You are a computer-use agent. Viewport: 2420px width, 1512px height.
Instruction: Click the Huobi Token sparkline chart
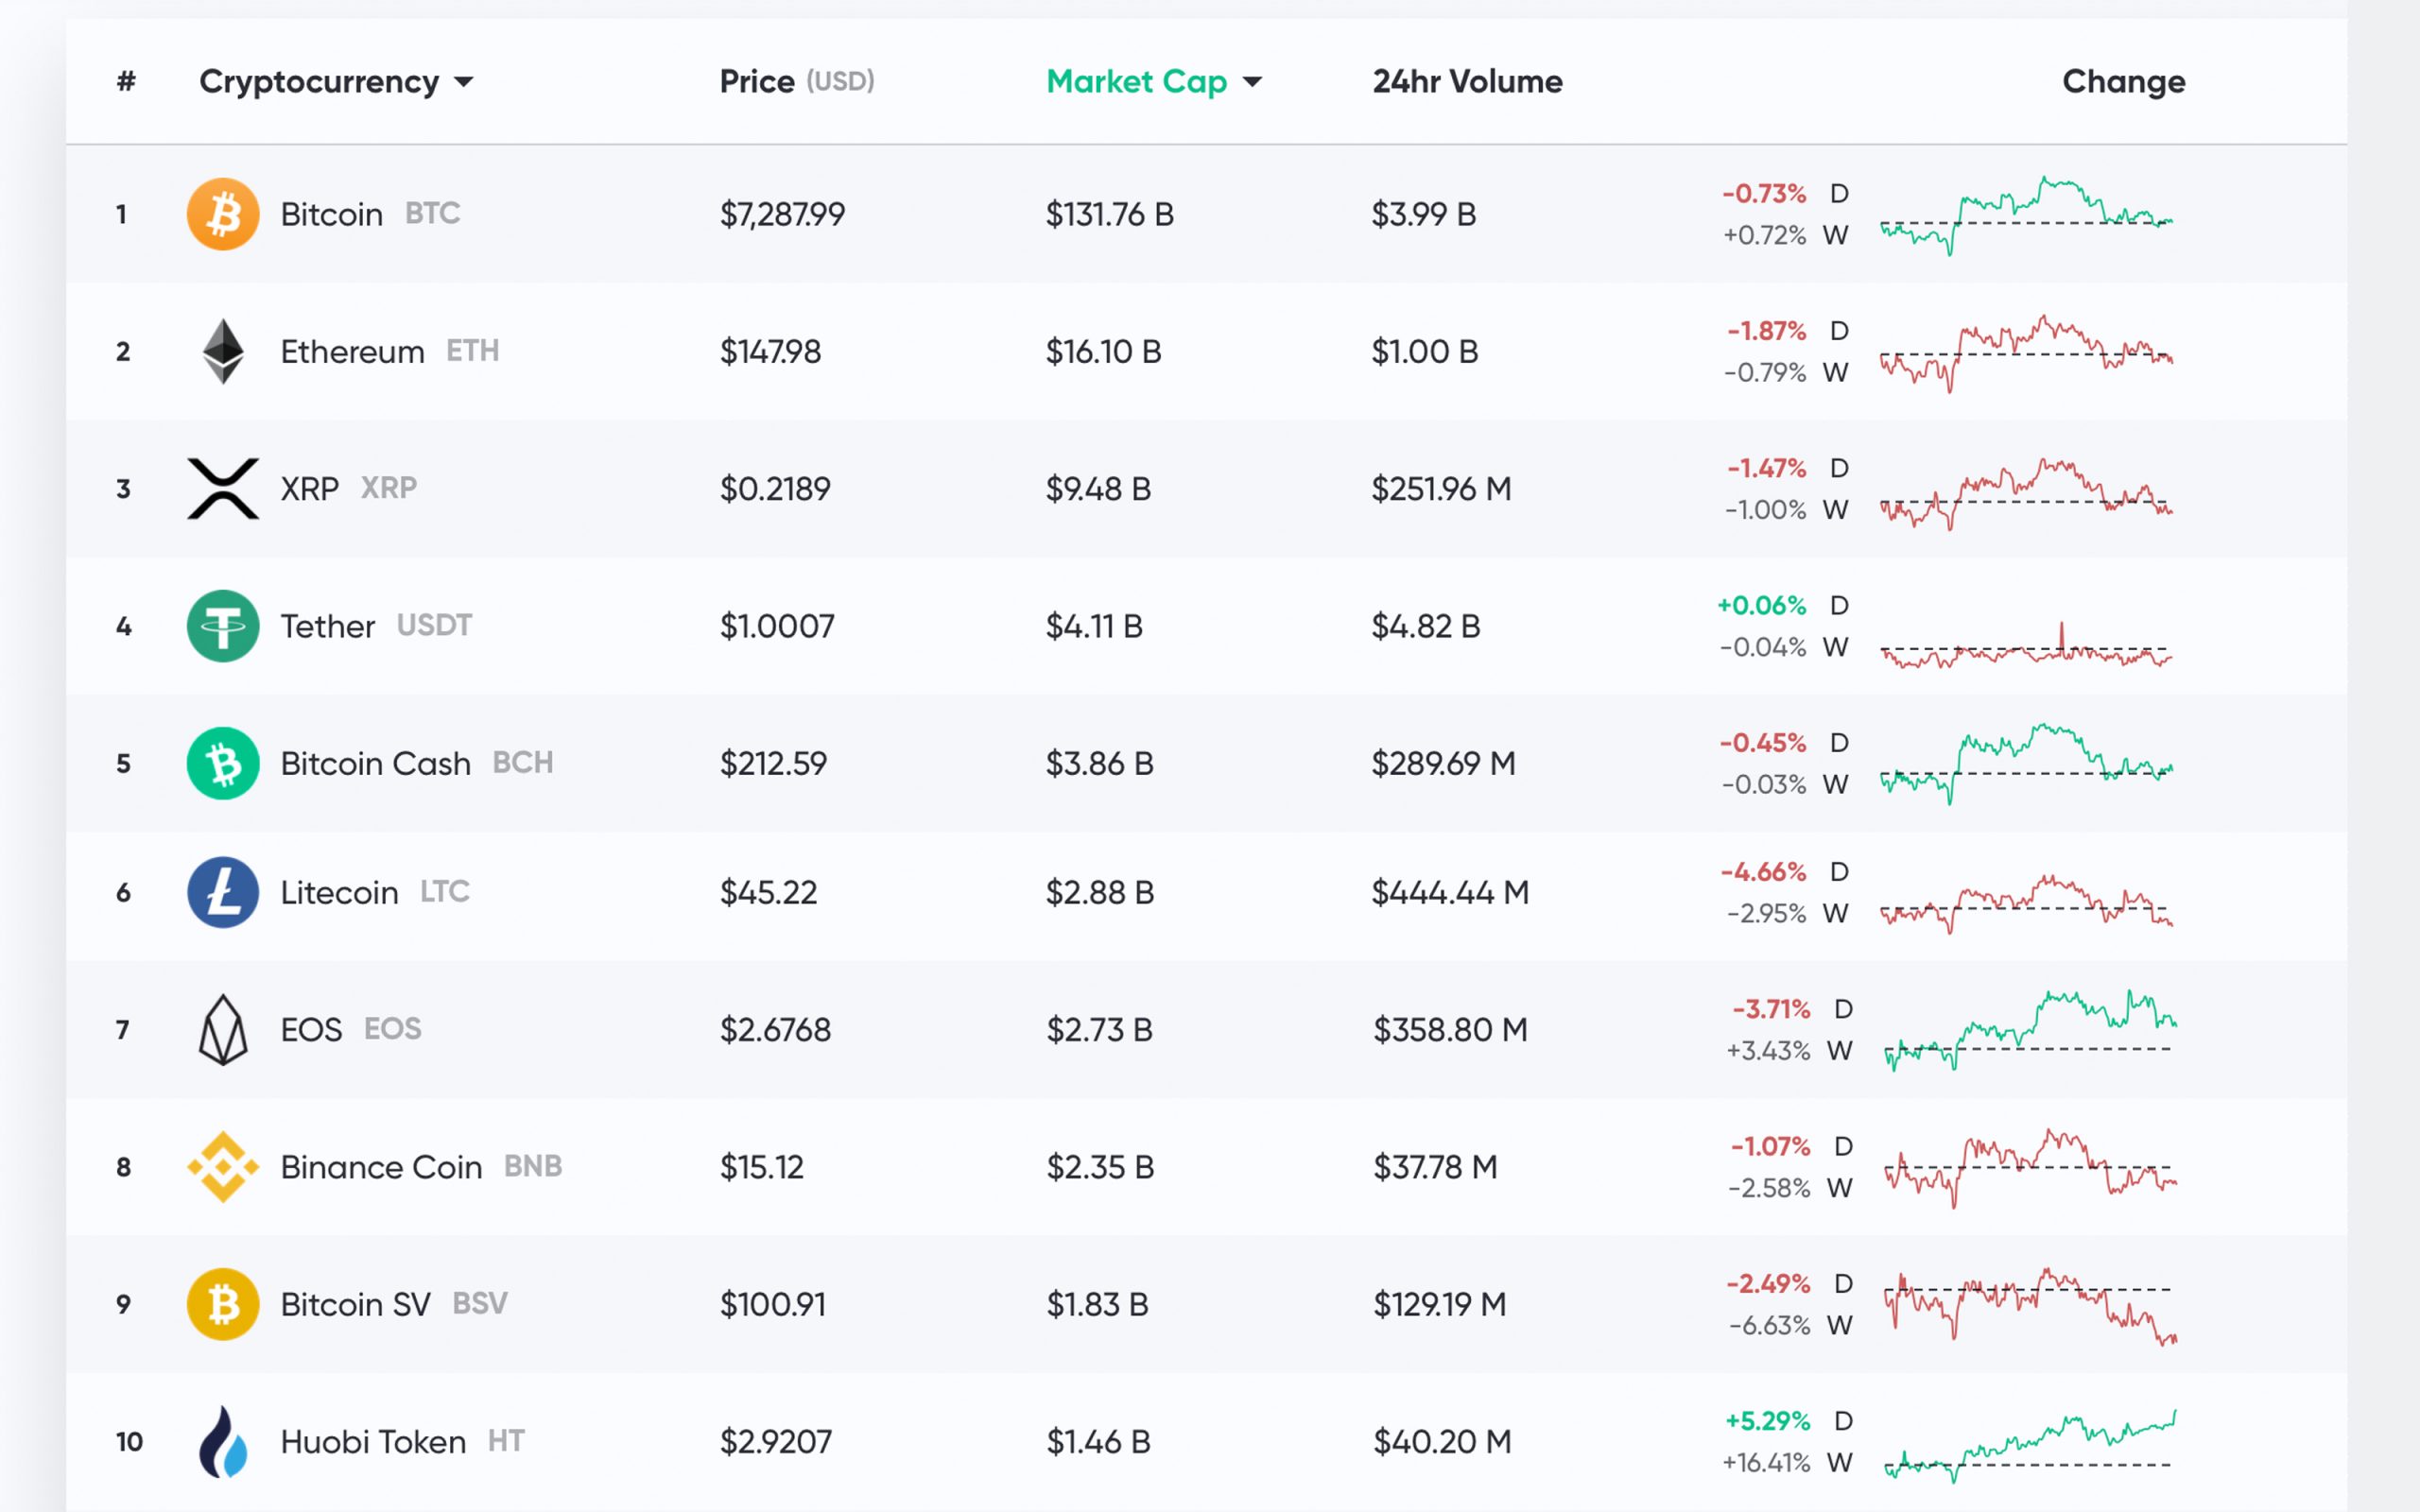click(2030, 1445)
